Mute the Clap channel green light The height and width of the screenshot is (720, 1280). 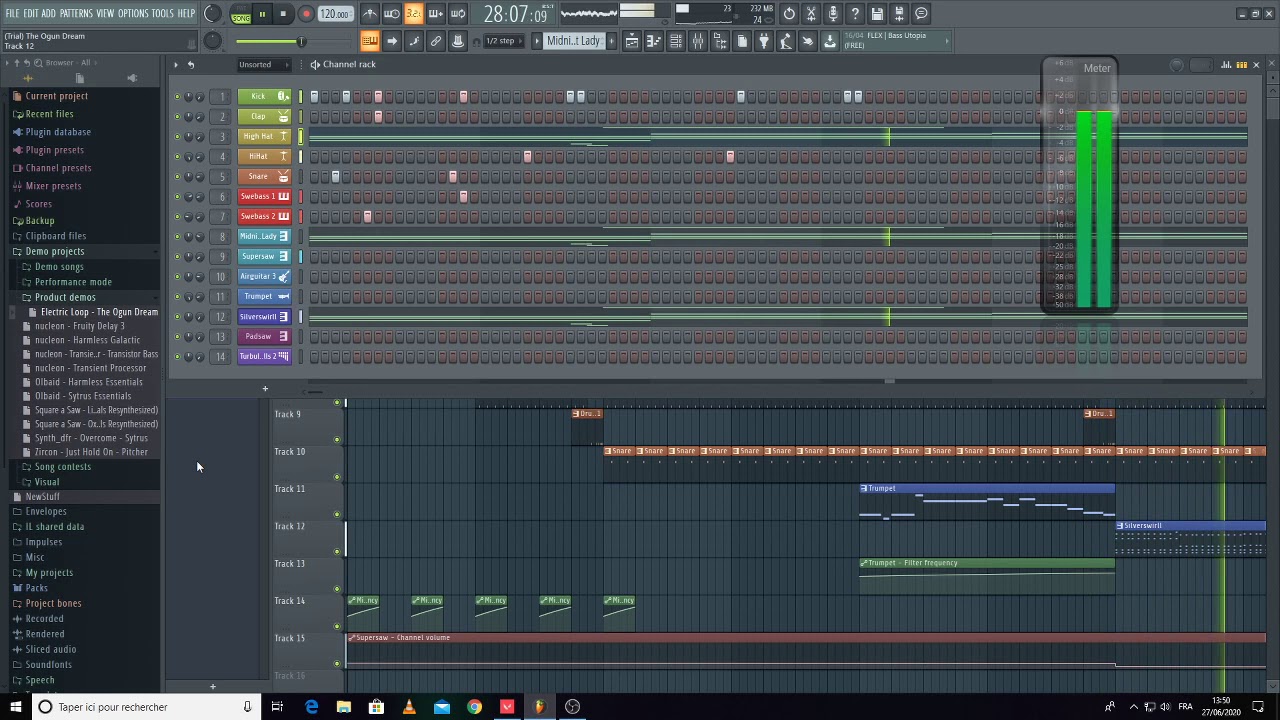[x=178, y=117]
